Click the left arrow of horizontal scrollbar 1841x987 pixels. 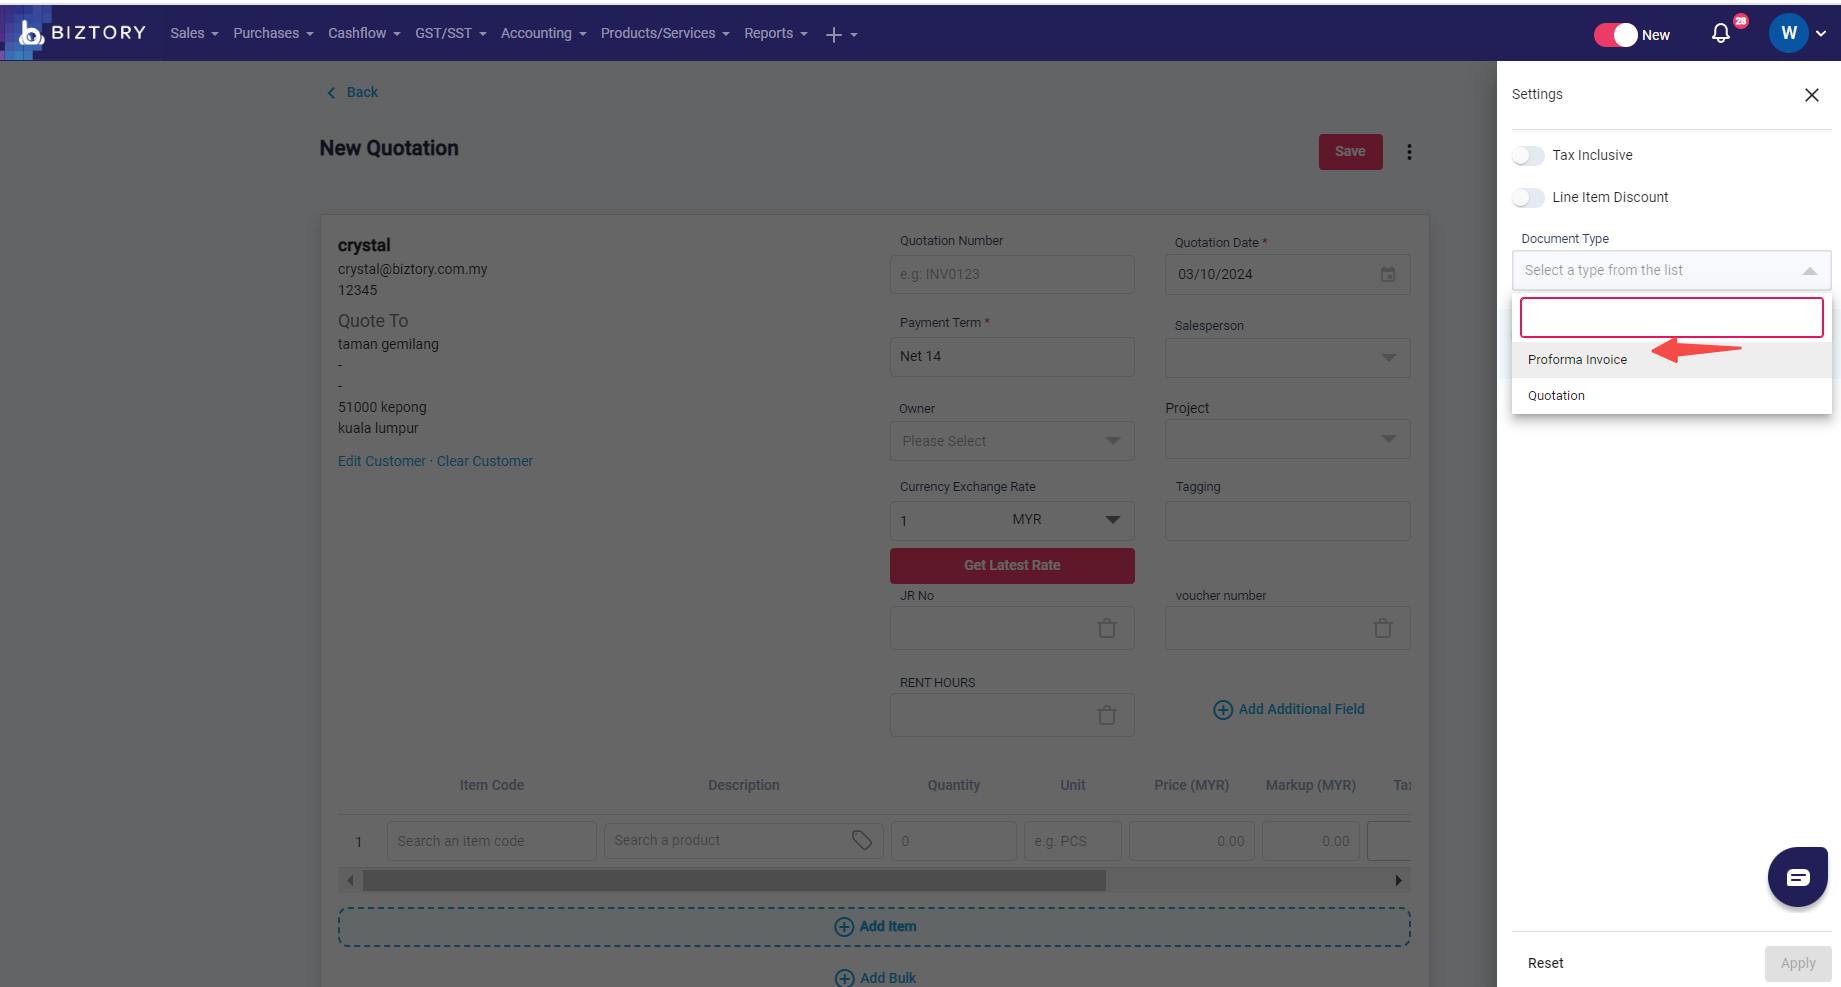[350, 881]
